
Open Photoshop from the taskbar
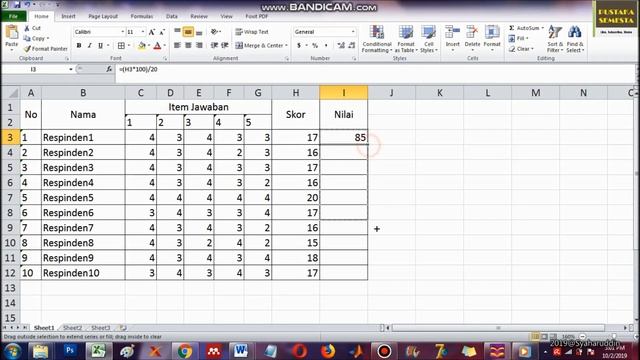(x=70, y=351)
